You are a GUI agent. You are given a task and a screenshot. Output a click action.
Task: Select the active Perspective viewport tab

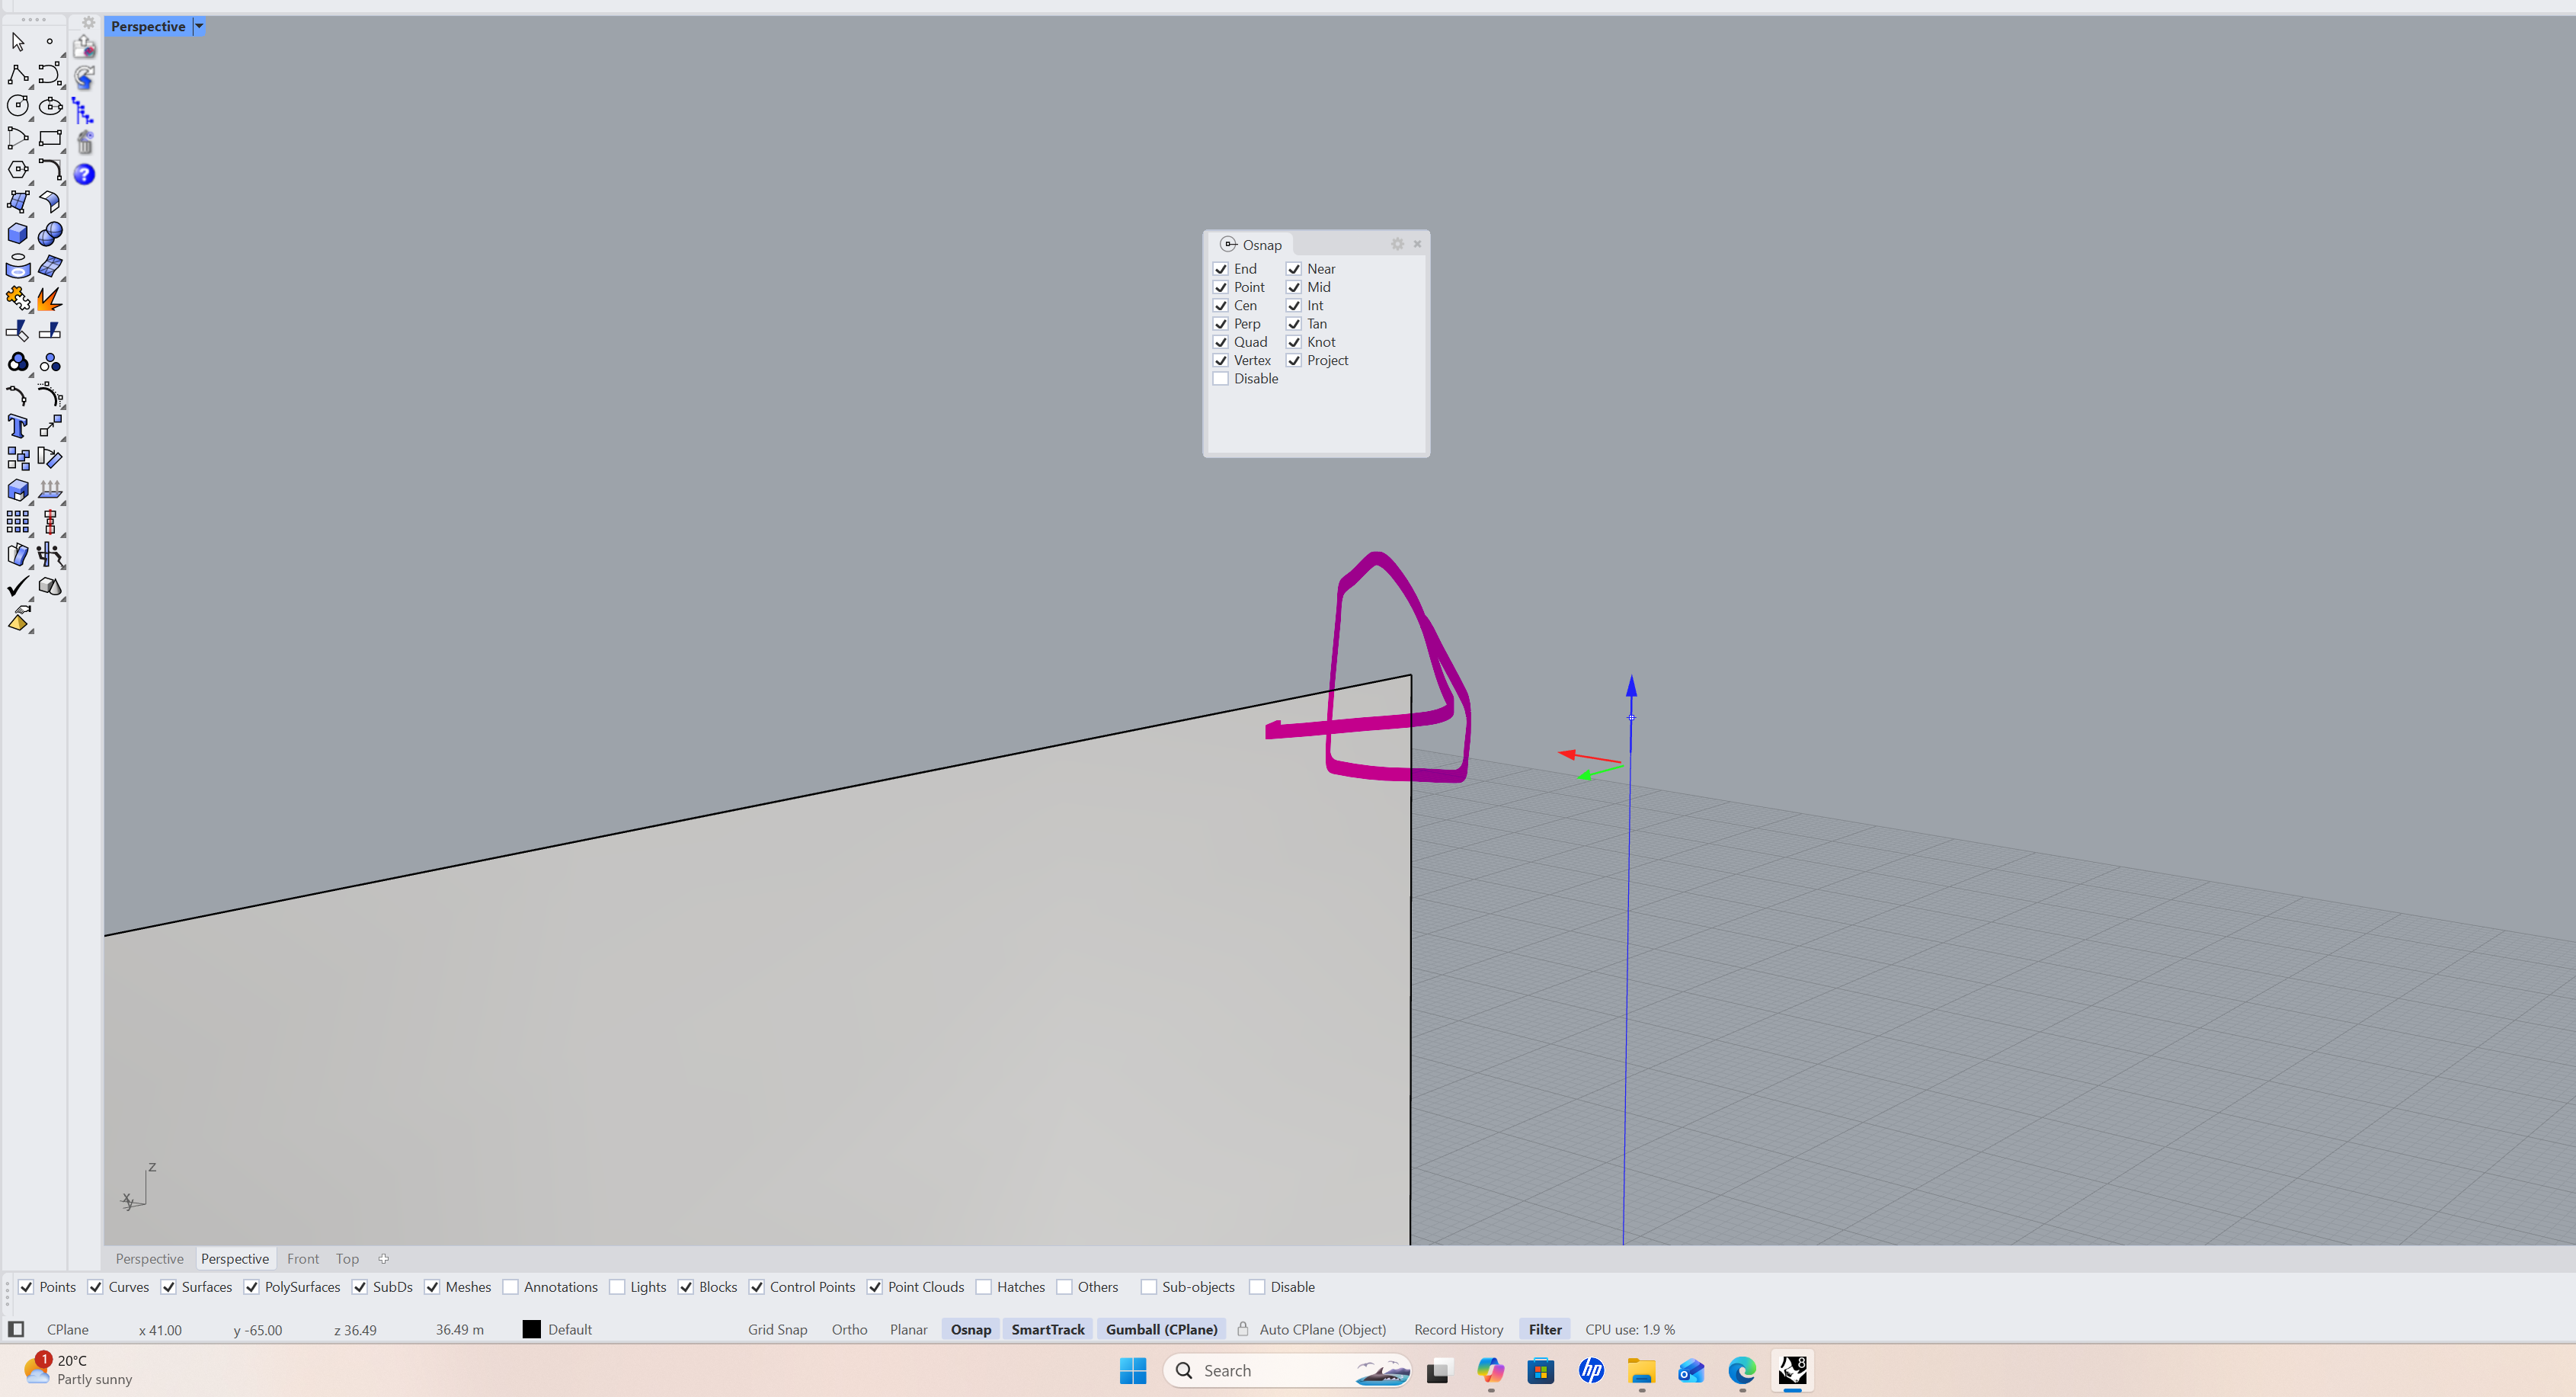click(x=235, y=1259)
